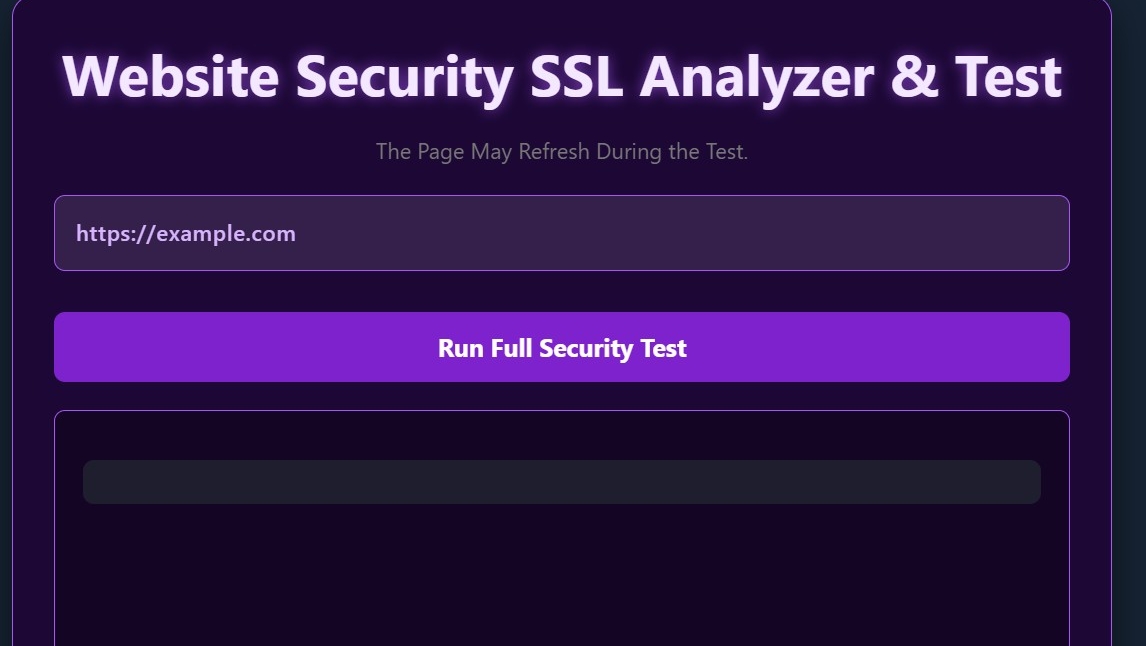Click the word Test ending the title
1146x646 pixels.
pyautogui.click(x=1008, y=77)
